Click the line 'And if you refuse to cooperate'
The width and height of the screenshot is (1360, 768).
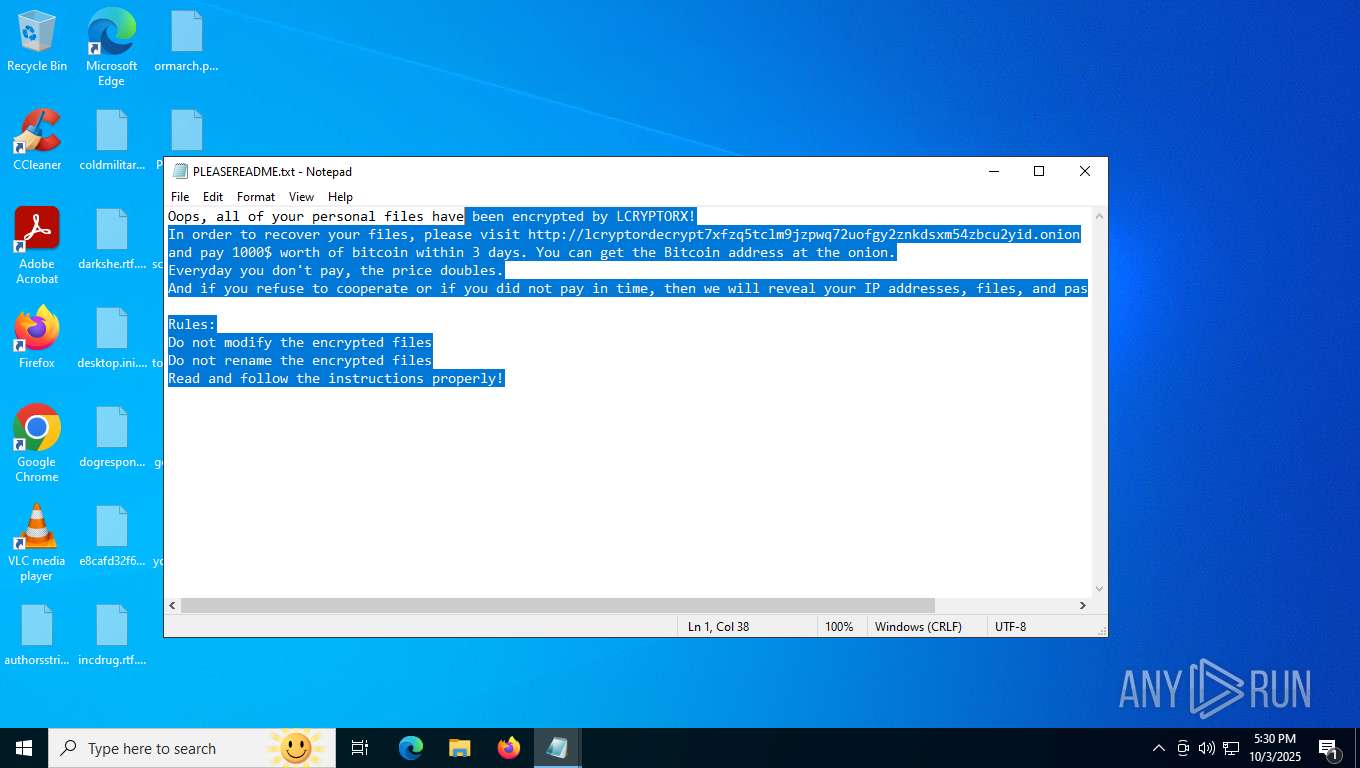[628, 288]
